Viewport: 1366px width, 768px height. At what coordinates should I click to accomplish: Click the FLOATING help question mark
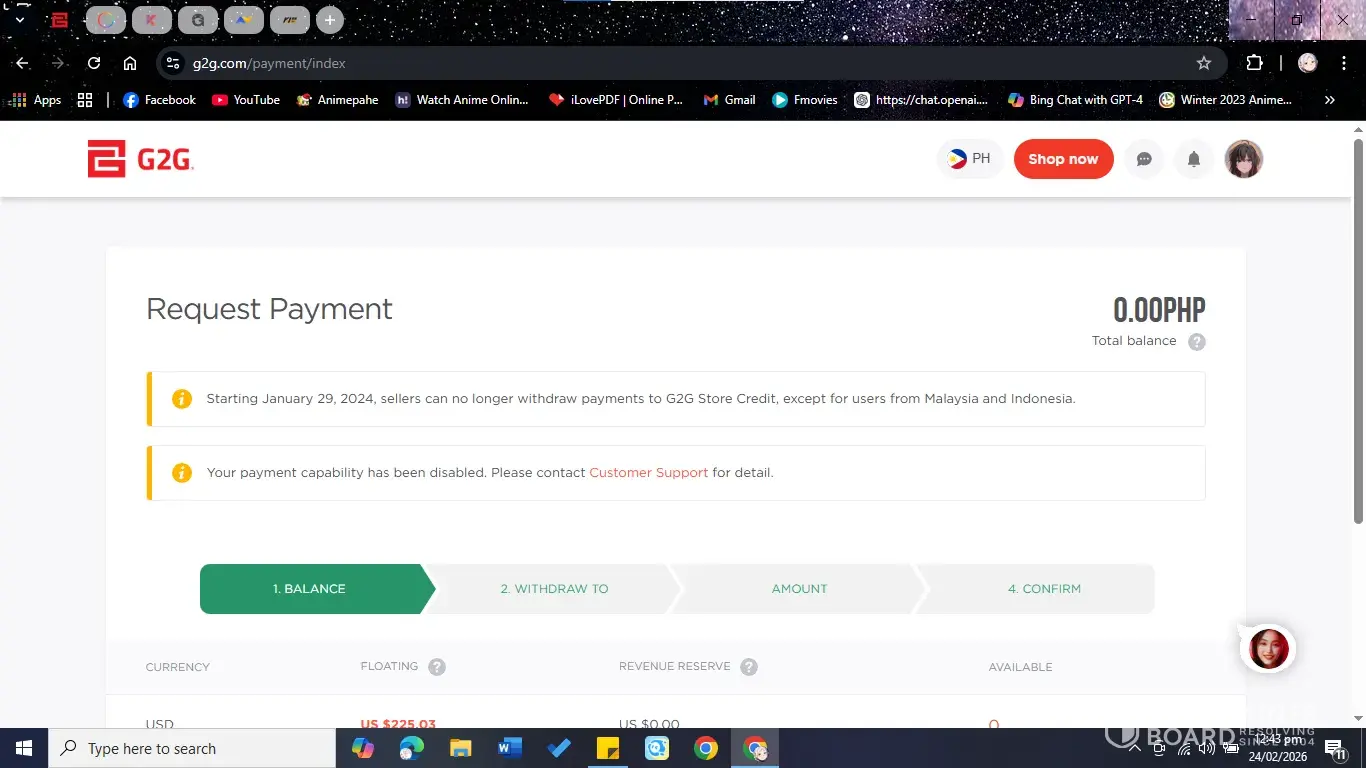click(437, 667)
